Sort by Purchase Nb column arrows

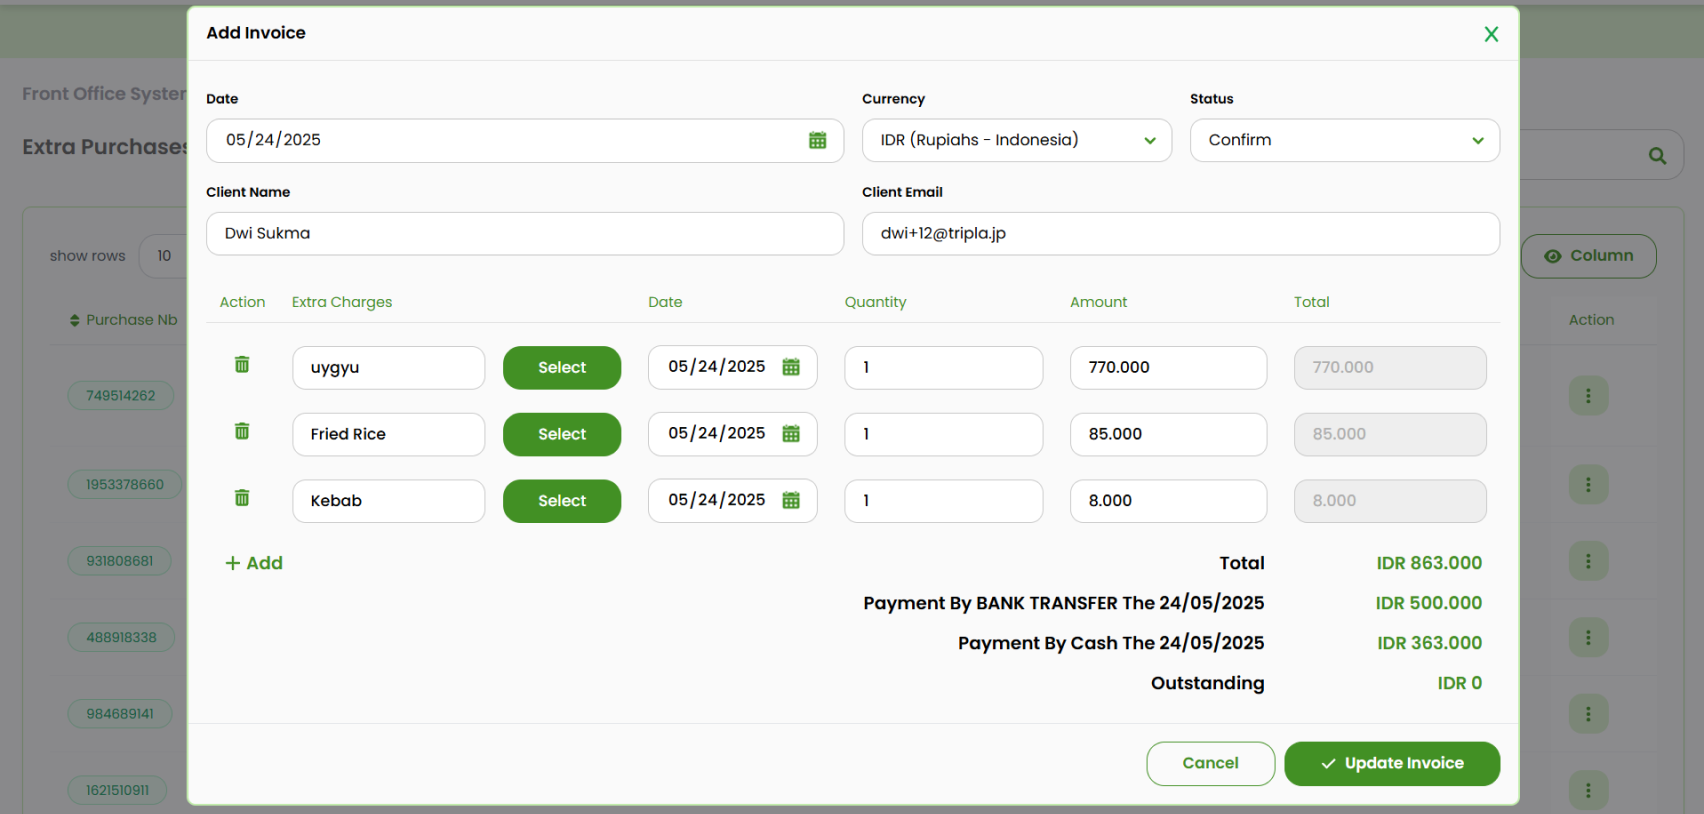pyautogui.click(x=74, y=320)
